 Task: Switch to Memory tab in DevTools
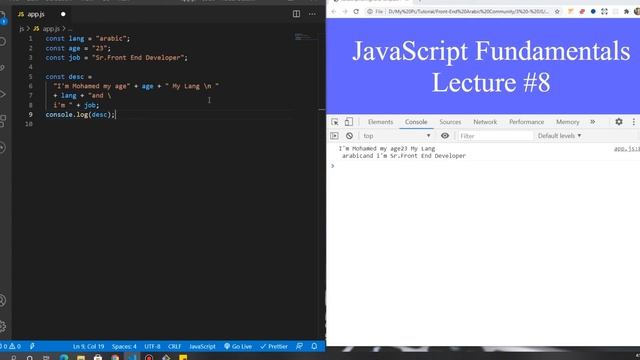click(x=567, y=122)
